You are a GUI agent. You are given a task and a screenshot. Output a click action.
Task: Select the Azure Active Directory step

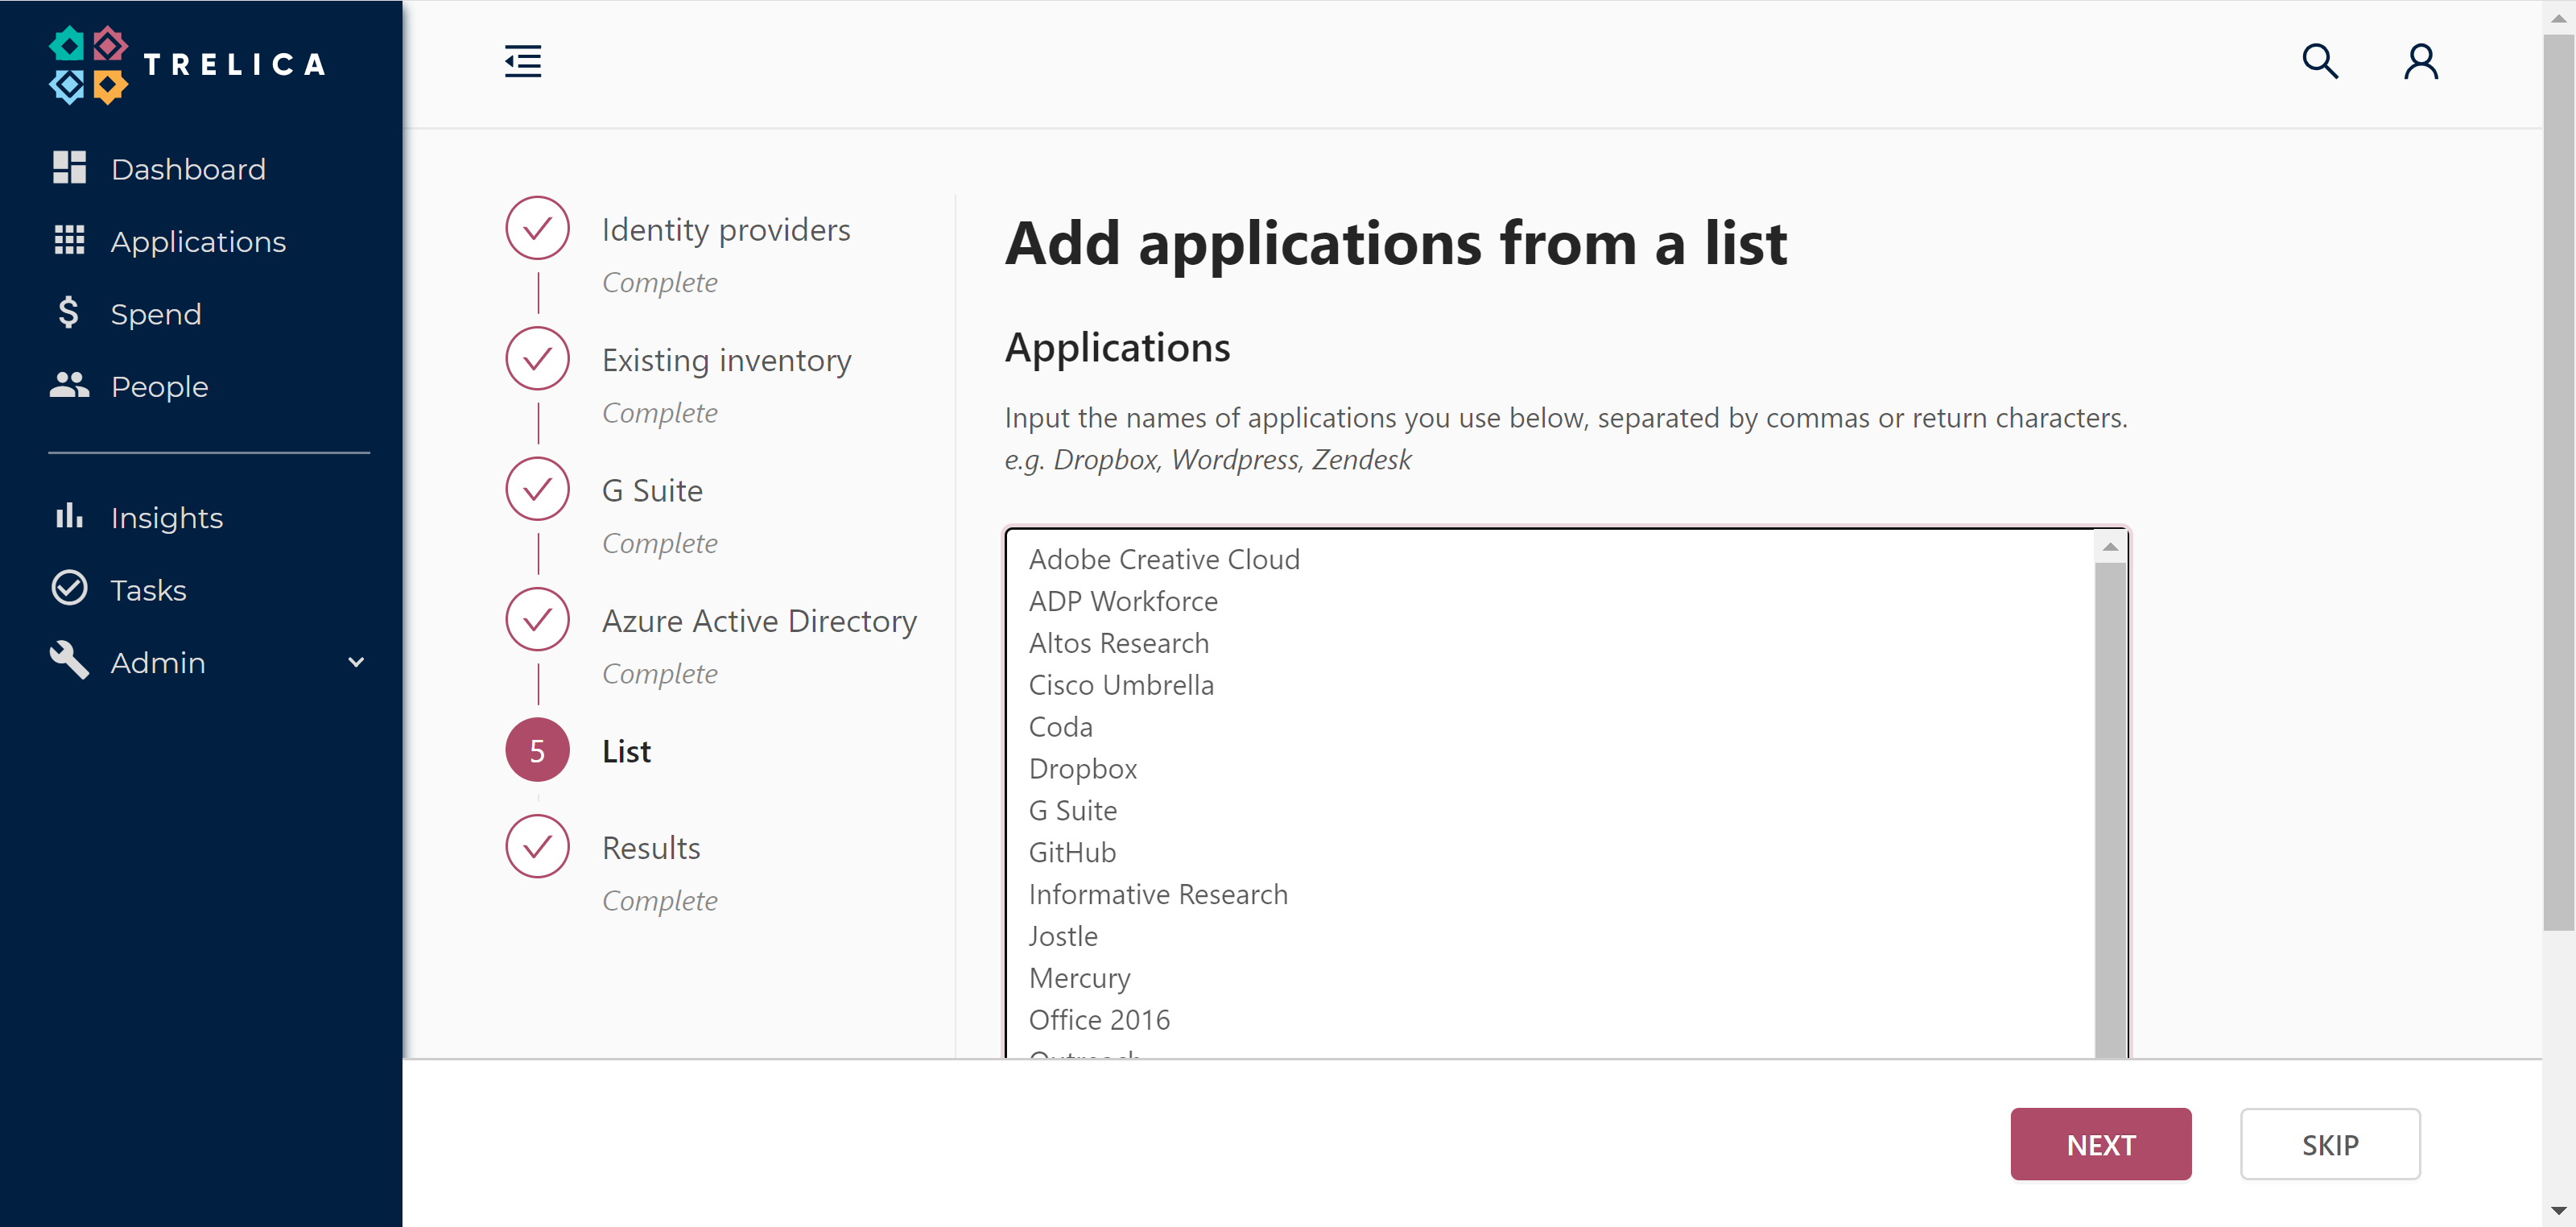coord(759,621)
